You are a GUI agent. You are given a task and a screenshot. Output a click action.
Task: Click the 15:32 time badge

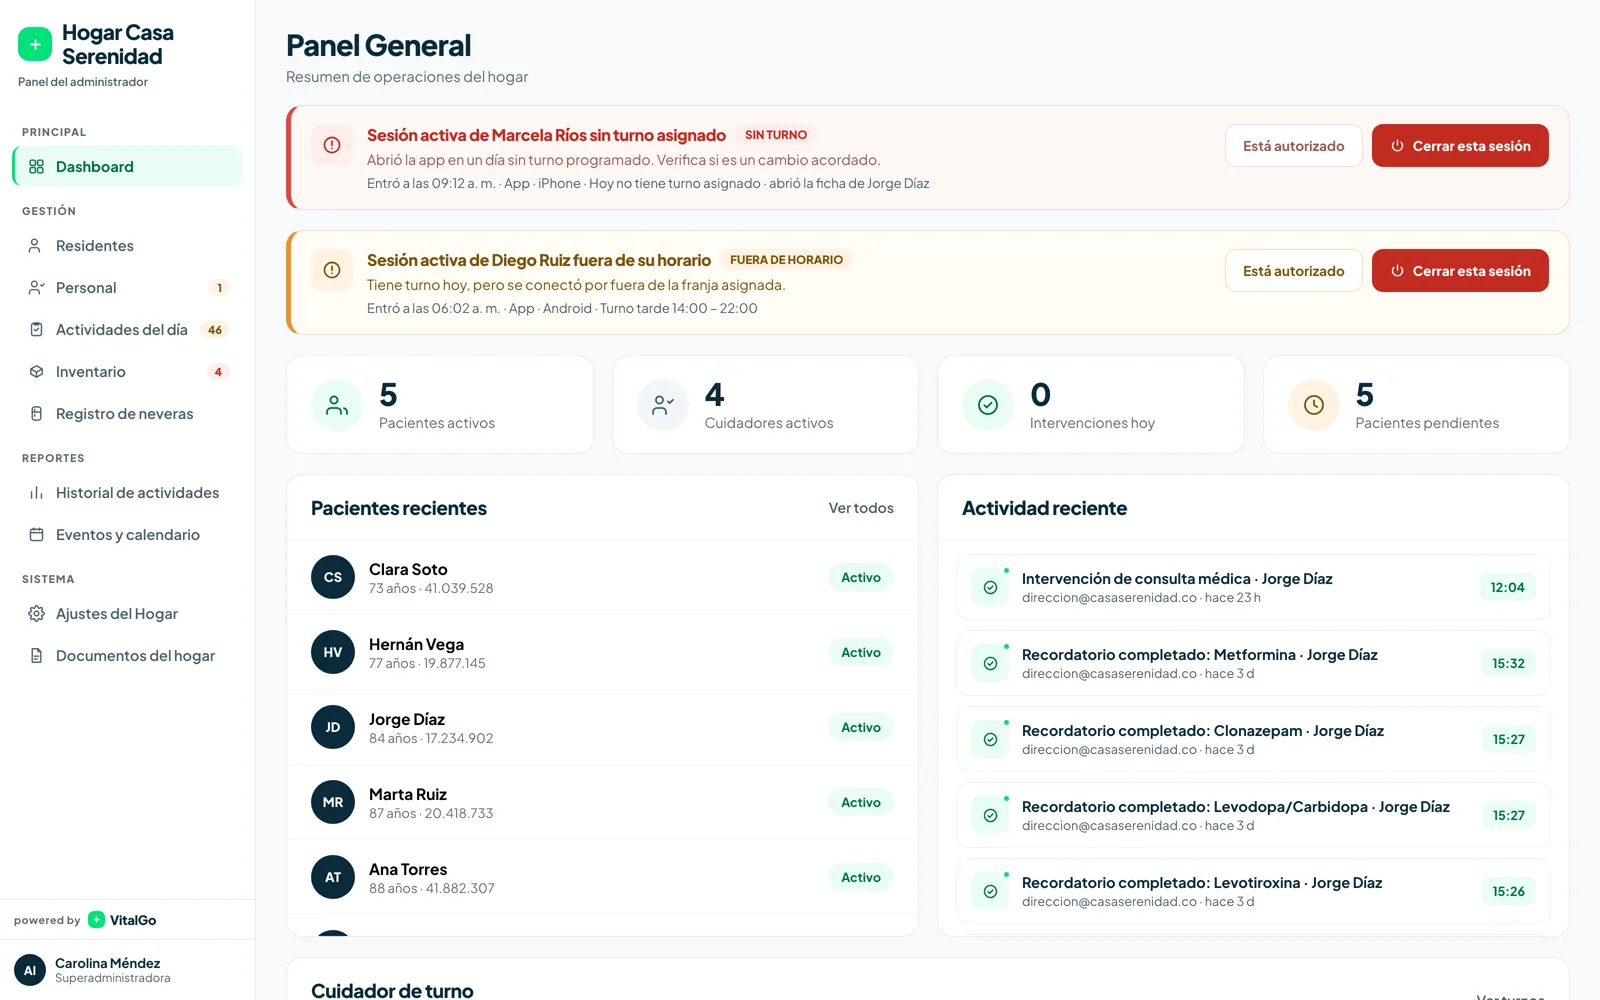coord(1508,663)
